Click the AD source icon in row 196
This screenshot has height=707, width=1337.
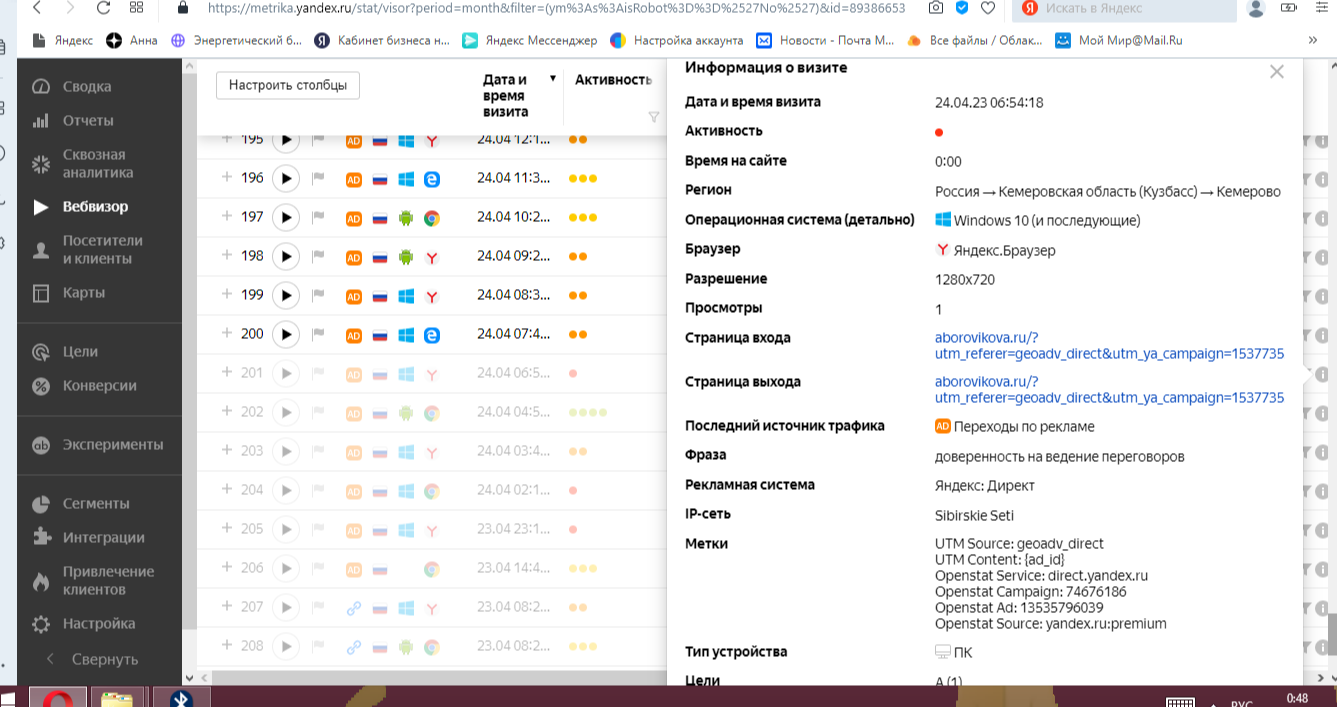click(x=353, y=179)
